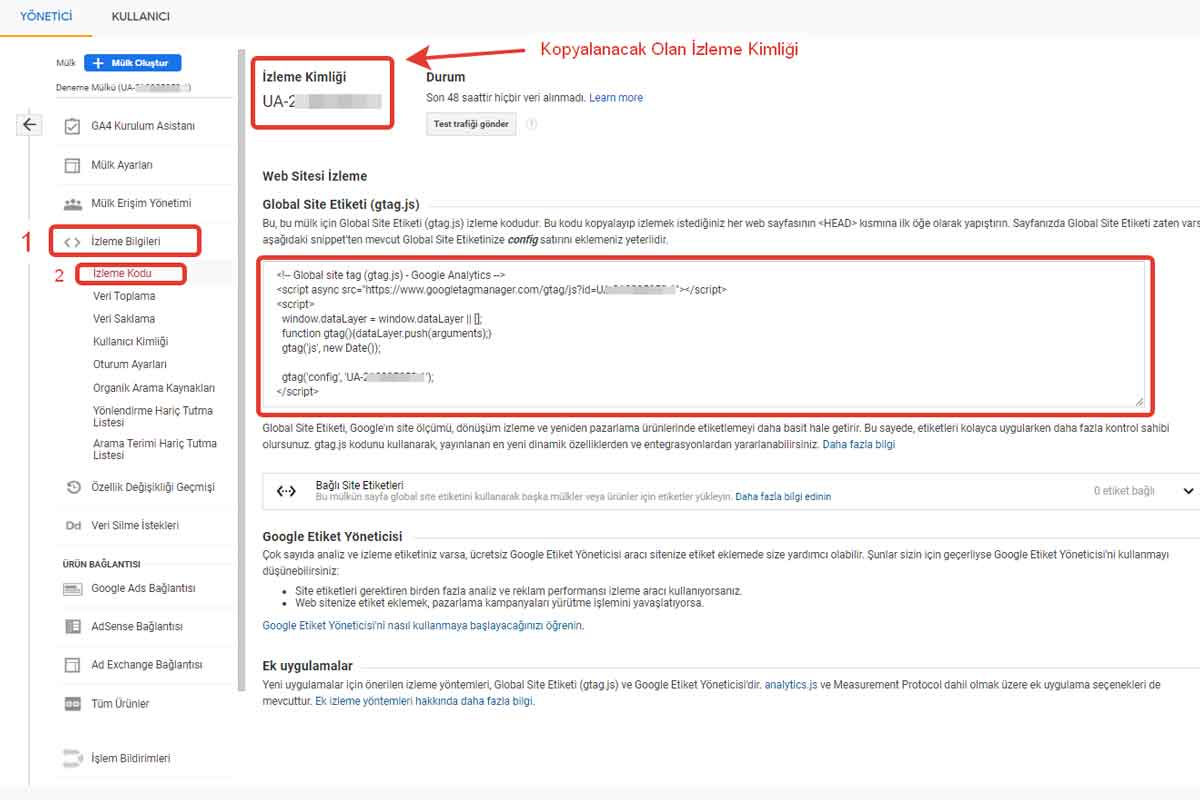This screenshot has height=800, width=1200.
Task: Click the sidebar vertical scrollbar
Action: (241, 370)
